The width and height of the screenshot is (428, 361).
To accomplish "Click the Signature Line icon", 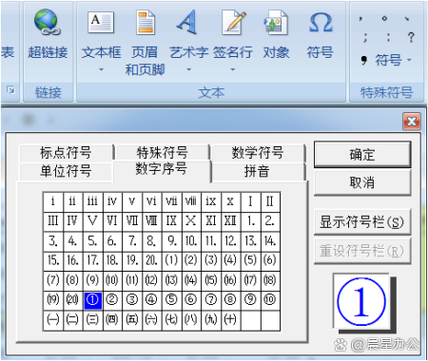I will pos(233,22).
